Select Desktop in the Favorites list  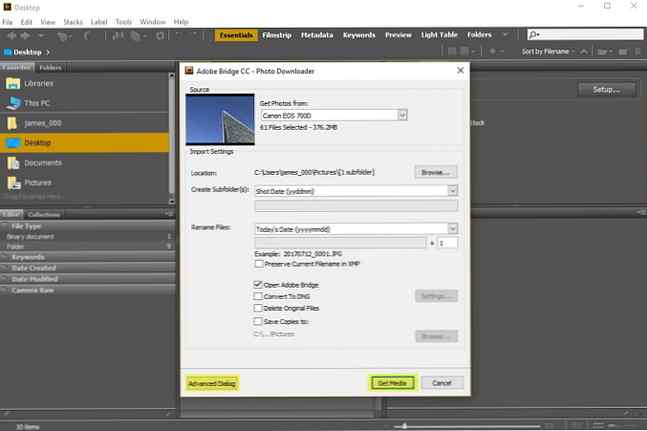[85, 143]
